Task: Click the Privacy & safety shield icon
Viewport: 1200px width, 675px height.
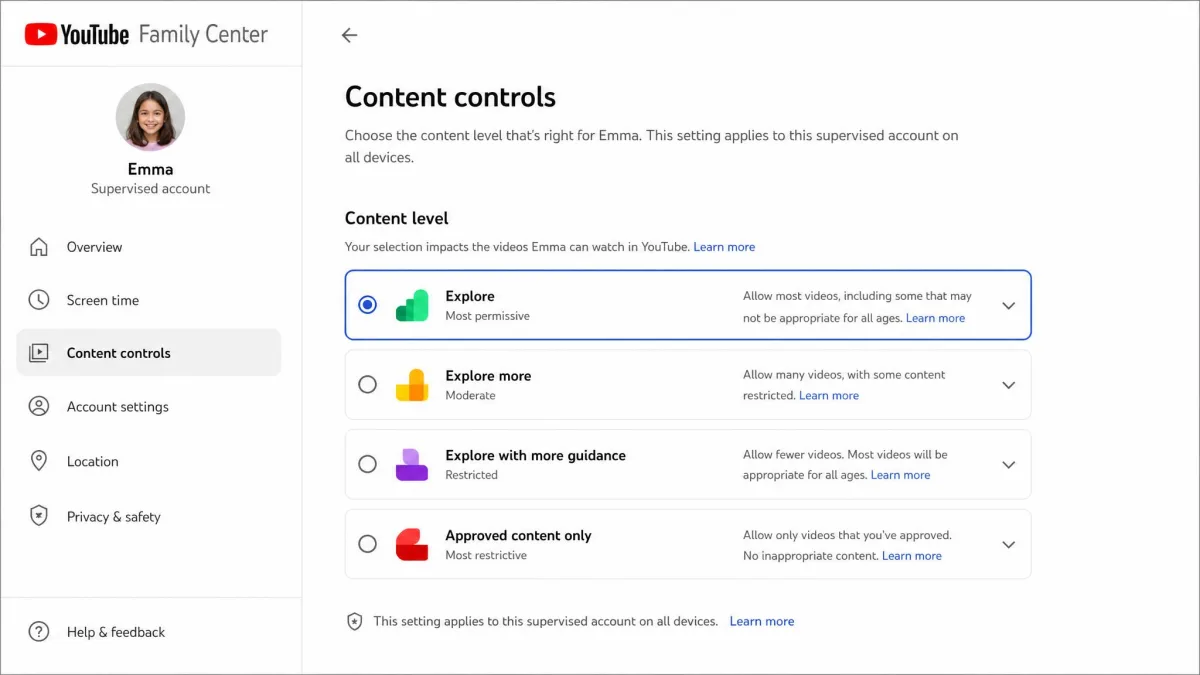Action: click(x=39, y=516)
